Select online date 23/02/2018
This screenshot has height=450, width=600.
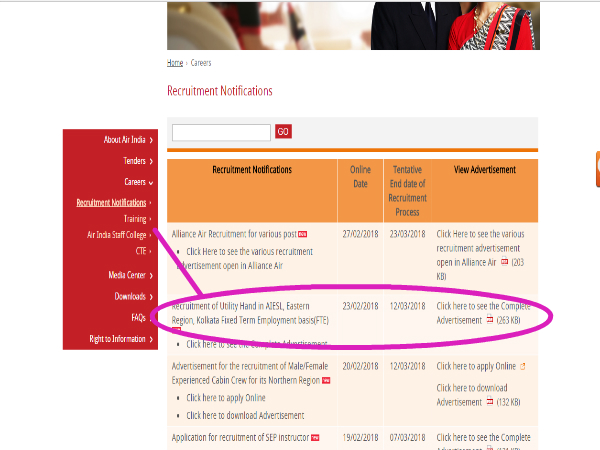(x=360, y=306)
